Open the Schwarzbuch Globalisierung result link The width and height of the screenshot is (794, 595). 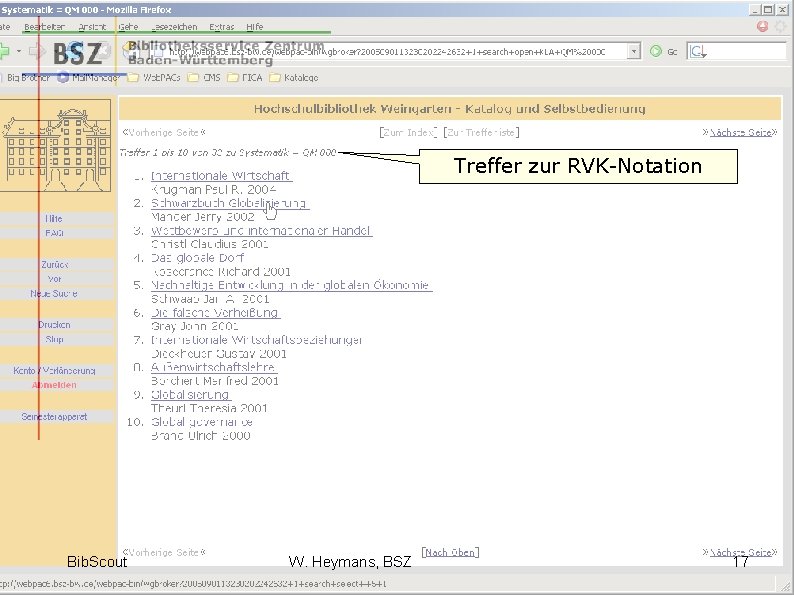coord(228,203)
